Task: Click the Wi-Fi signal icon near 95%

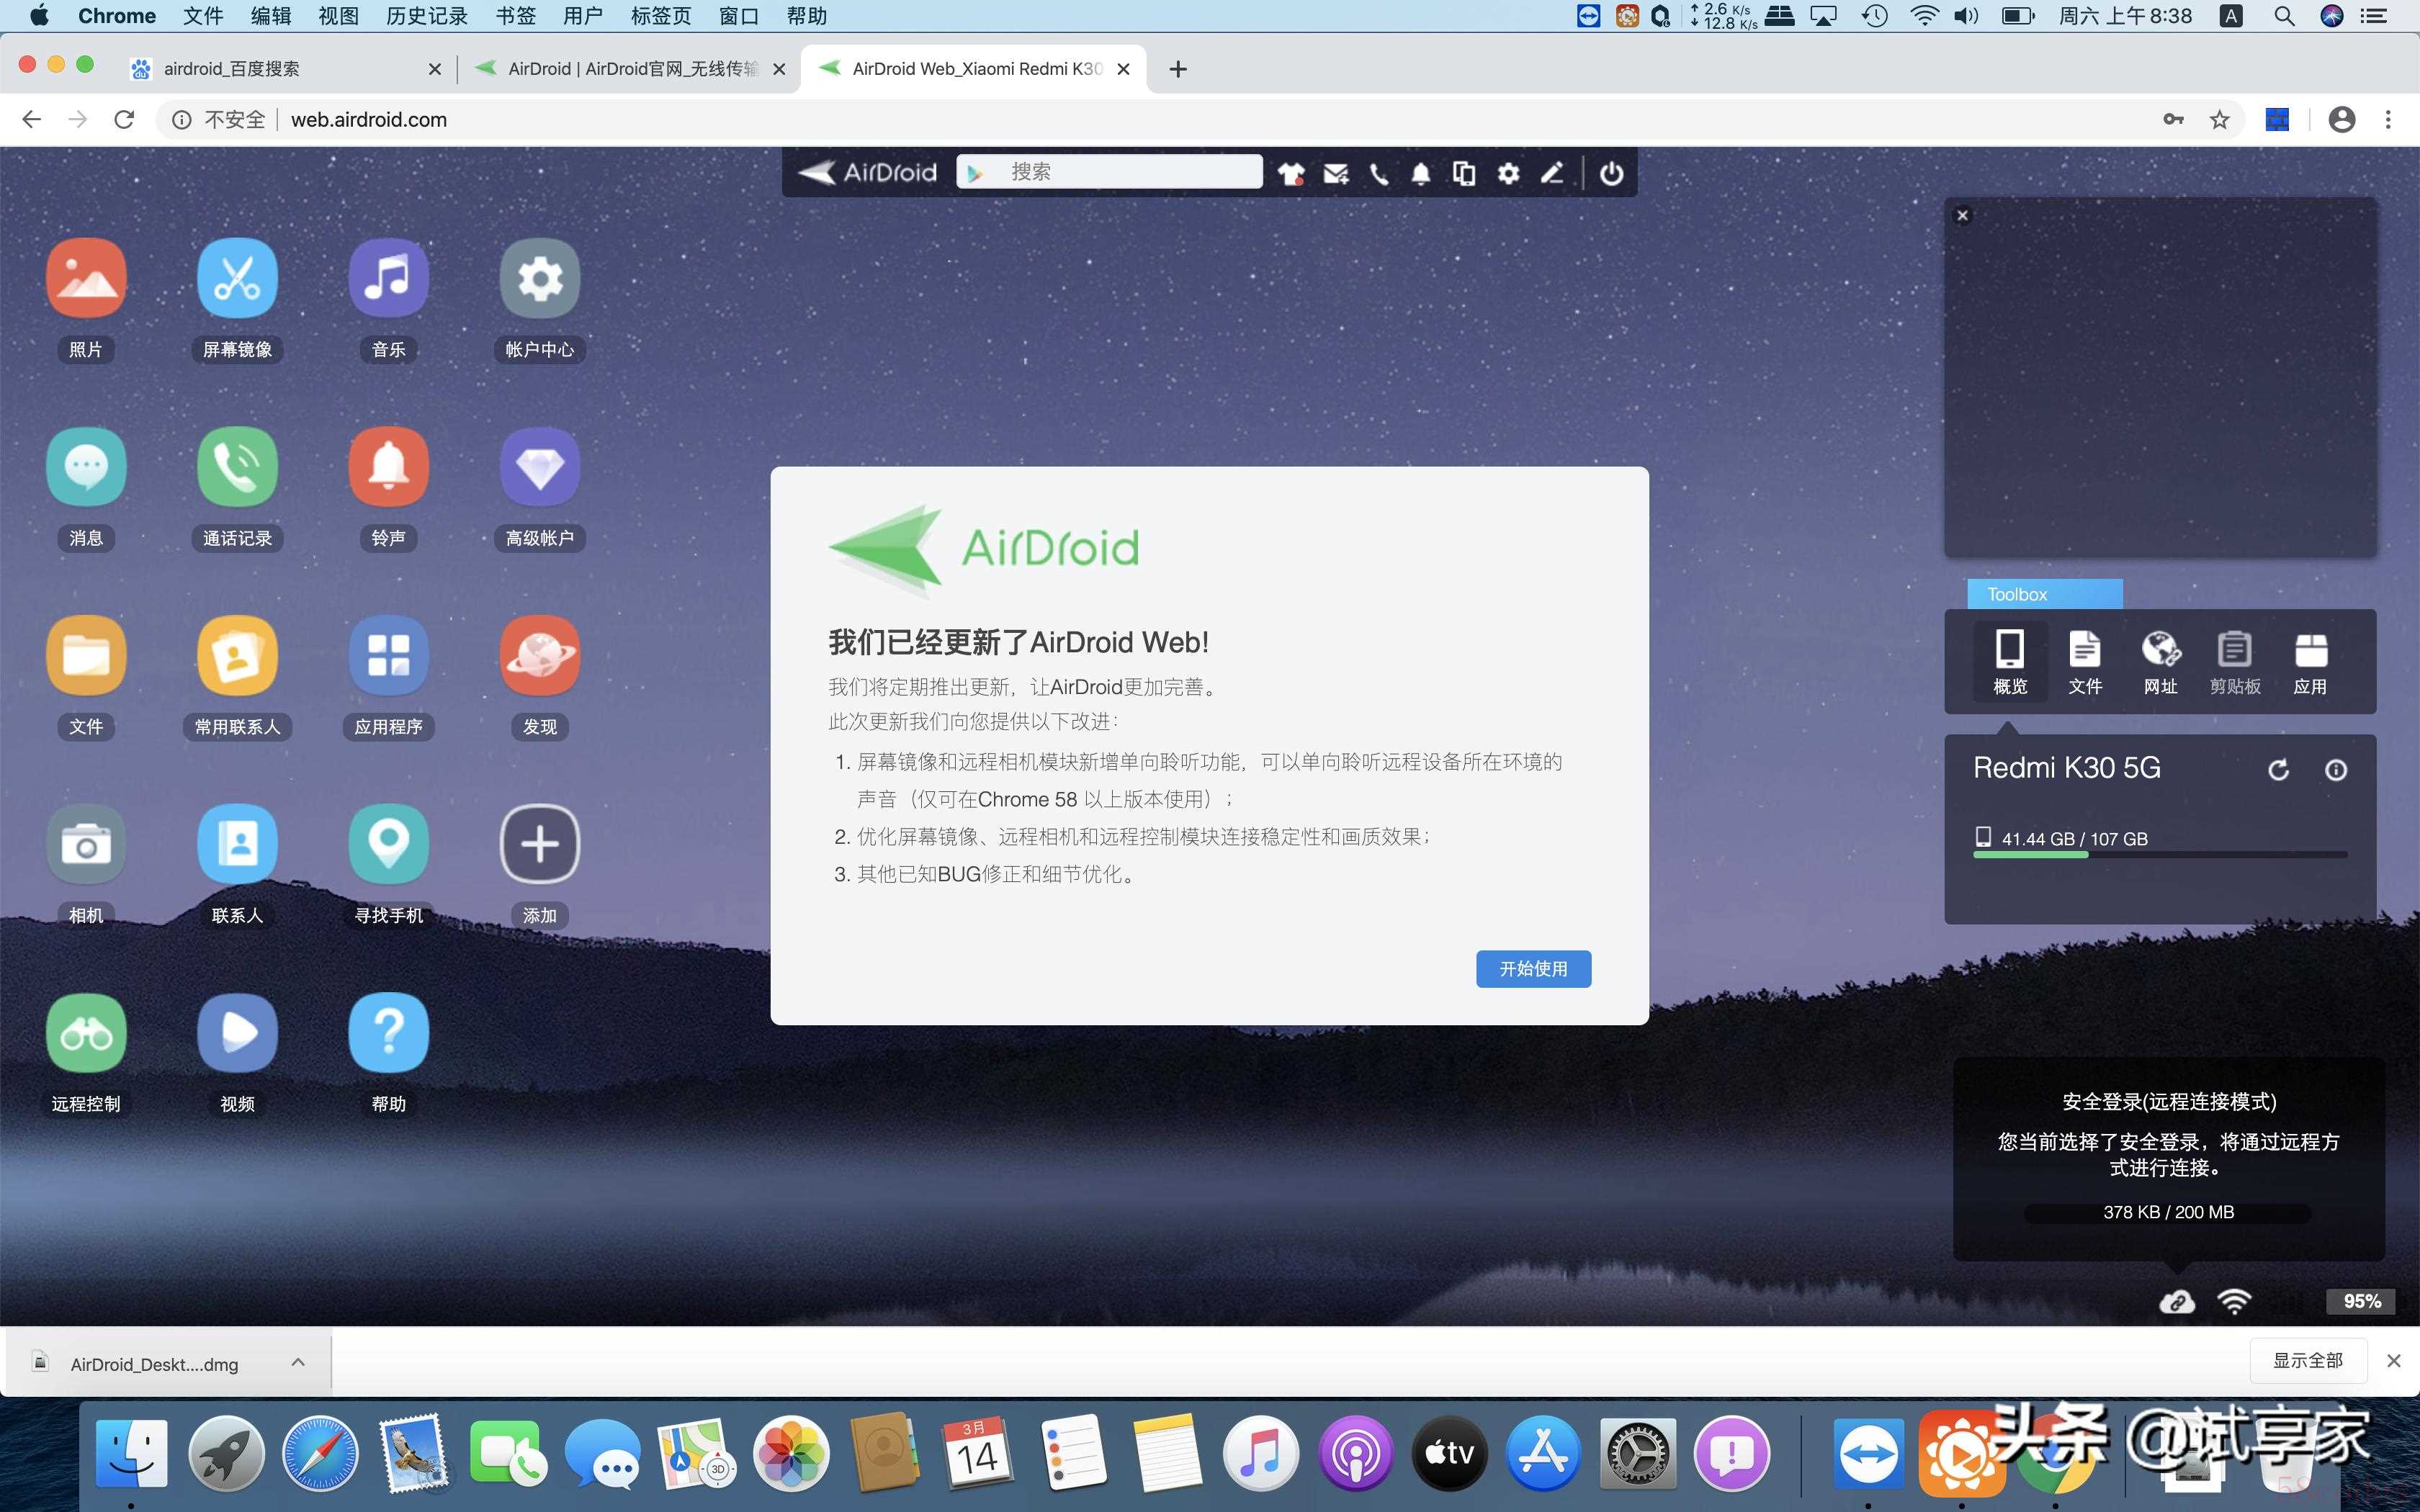Action: click(x=2233, y=1301)
